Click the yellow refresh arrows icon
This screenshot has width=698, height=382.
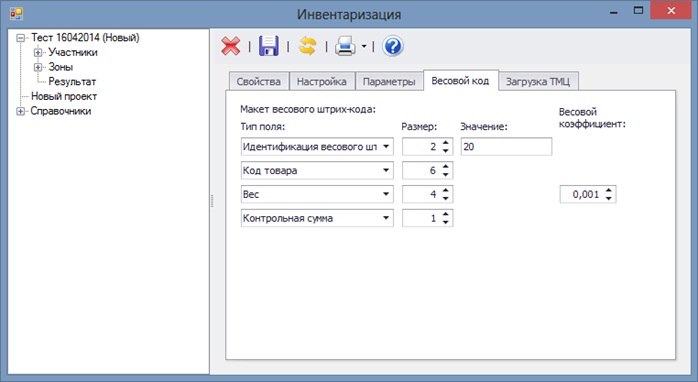point(307,46)
